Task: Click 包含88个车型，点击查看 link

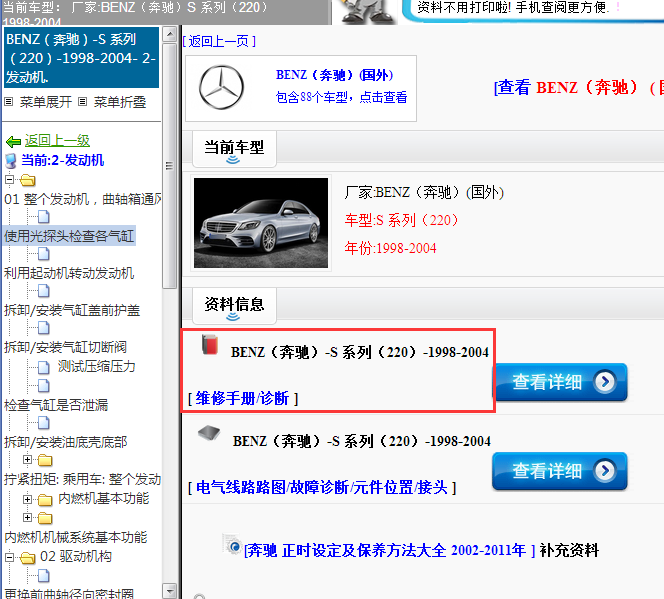Action: [341, 97]
